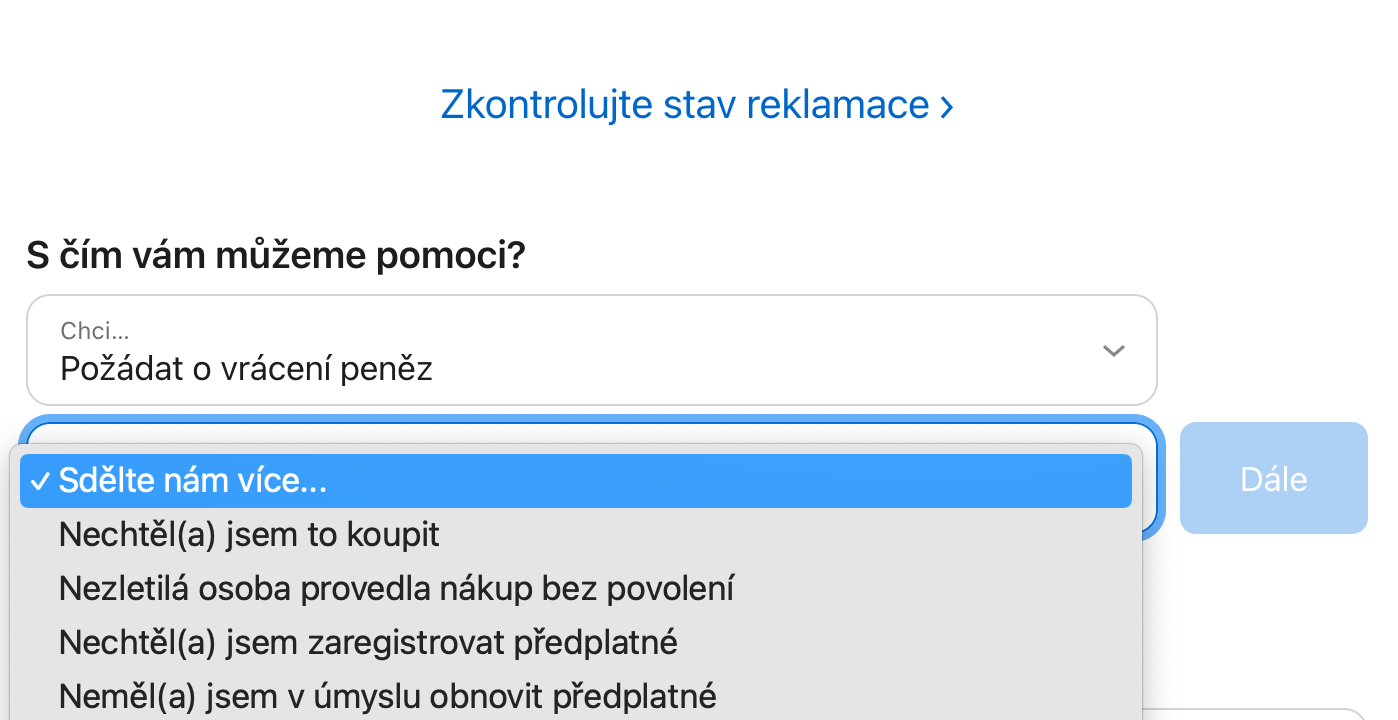Click the word předplatné in the zaregistrovat option
1398x720 pixels.
(595, 642)
